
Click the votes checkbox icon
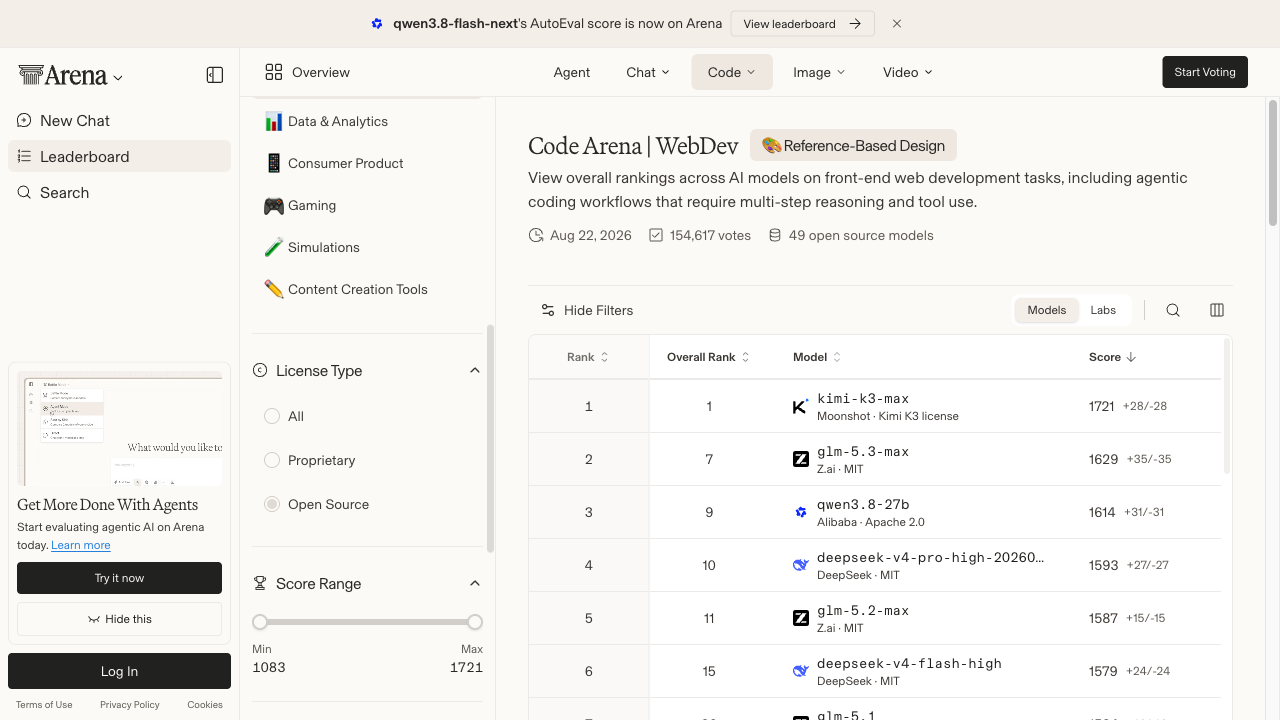point(656,236)
